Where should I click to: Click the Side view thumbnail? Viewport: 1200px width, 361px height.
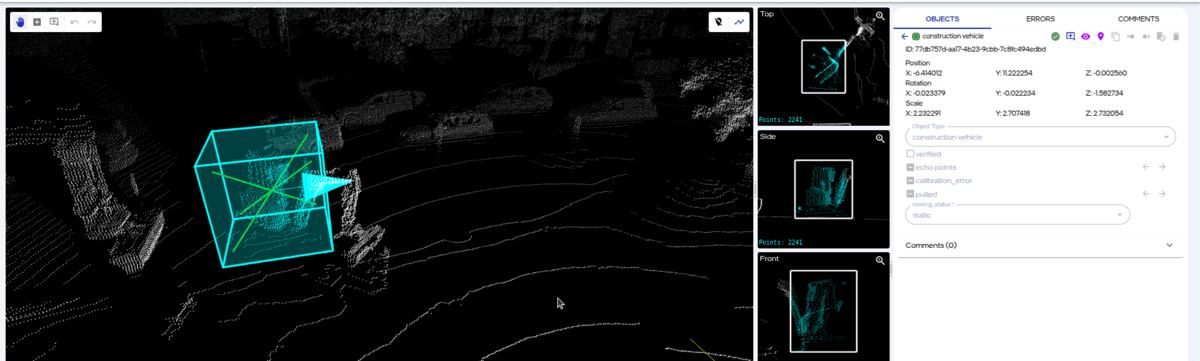click(x=823, y=189)
